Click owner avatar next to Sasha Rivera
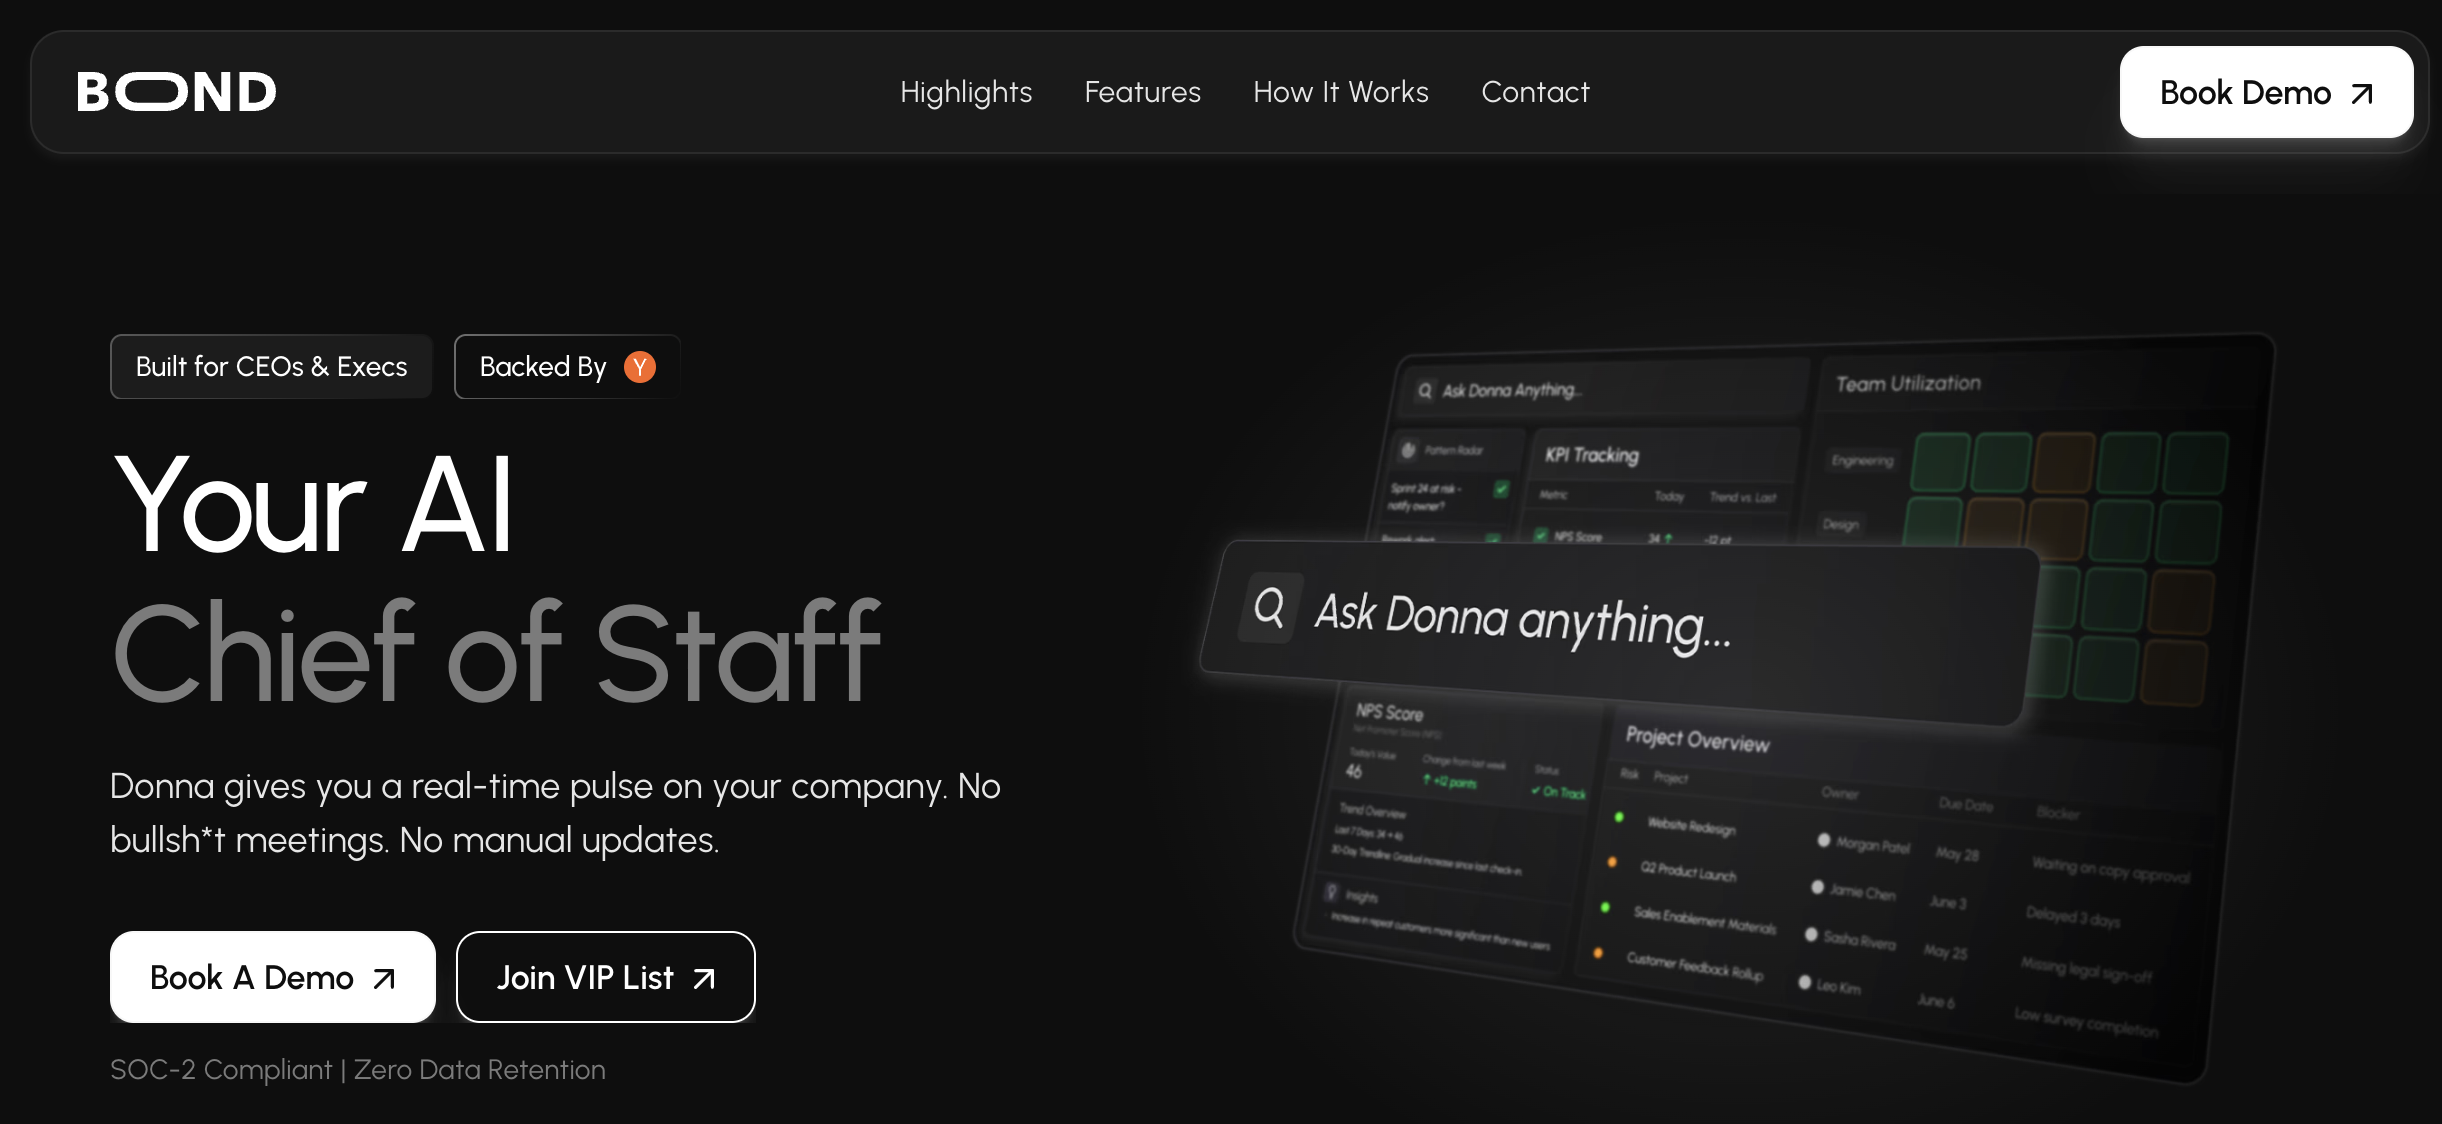Image resolution: width=2442 pixels, height=1124 pixels. coord(1811,934)
